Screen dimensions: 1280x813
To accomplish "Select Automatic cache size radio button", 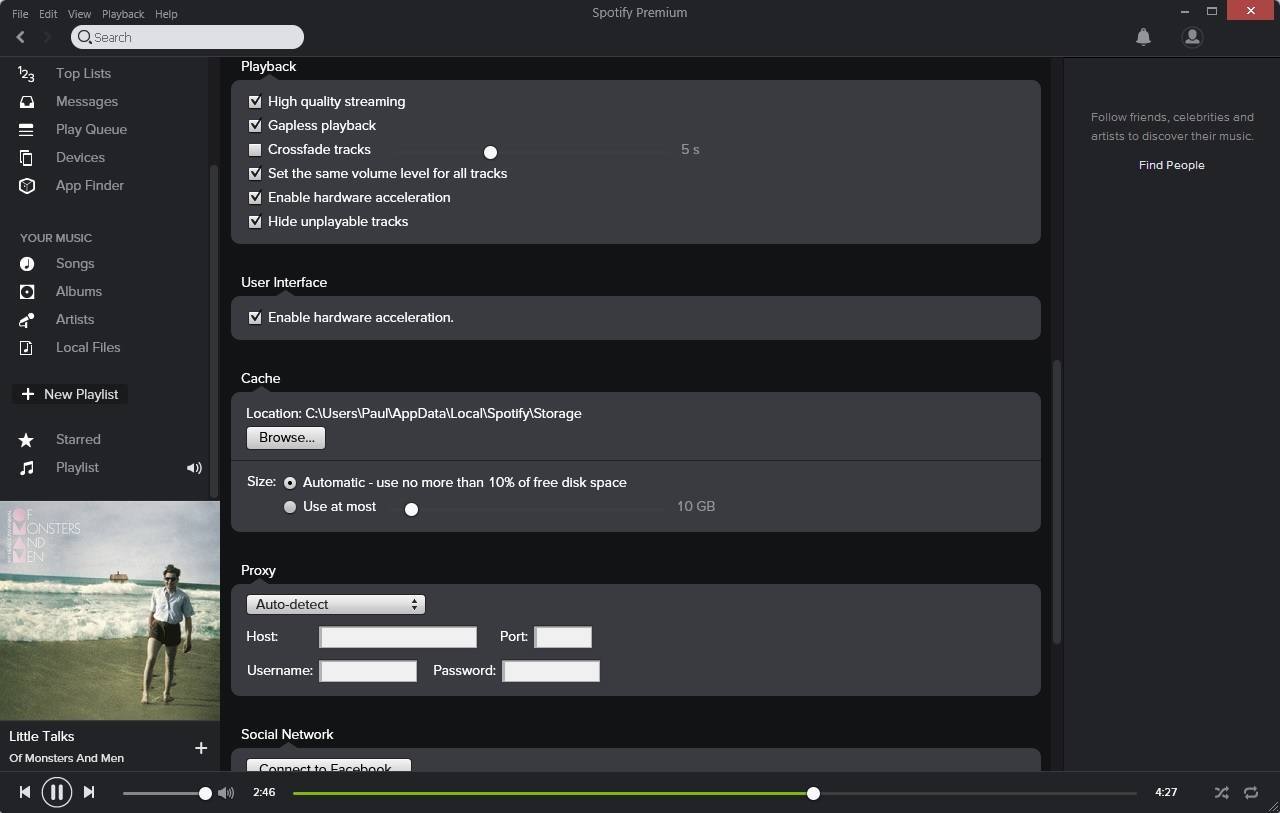I will (290, 483).
